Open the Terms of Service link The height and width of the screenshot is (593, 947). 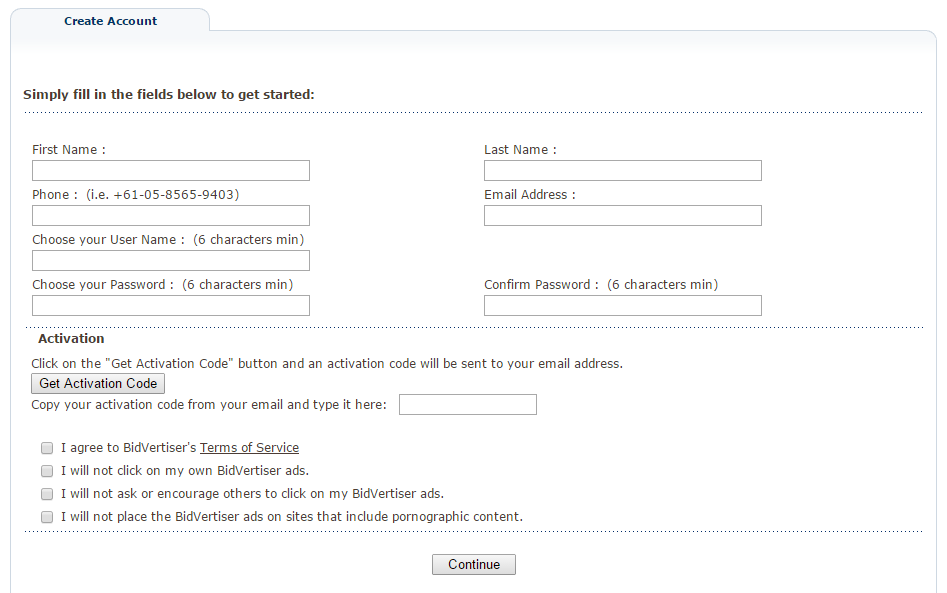(249, 448)
